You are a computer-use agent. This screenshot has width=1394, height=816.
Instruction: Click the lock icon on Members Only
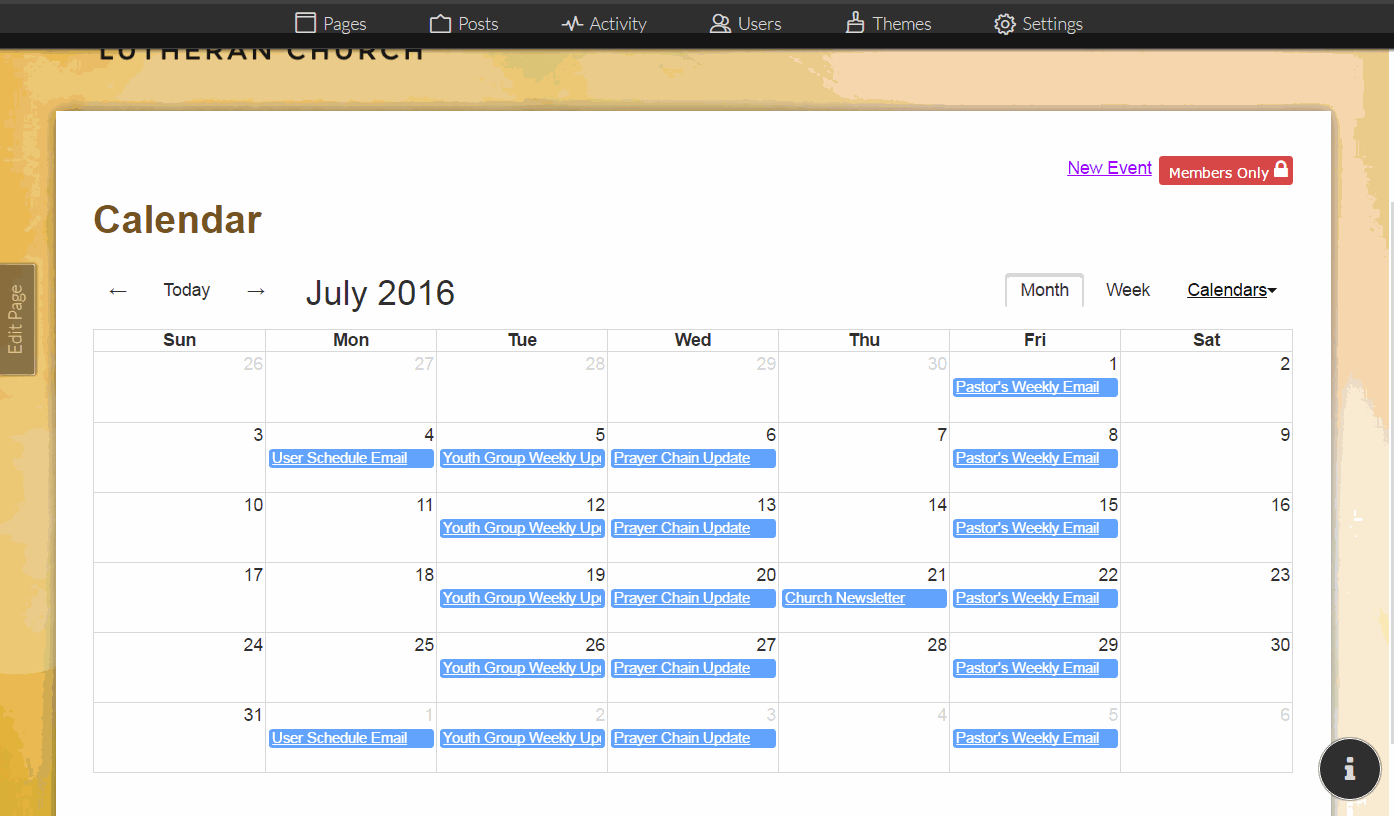pyautogui.click(x=1281, y=170)
